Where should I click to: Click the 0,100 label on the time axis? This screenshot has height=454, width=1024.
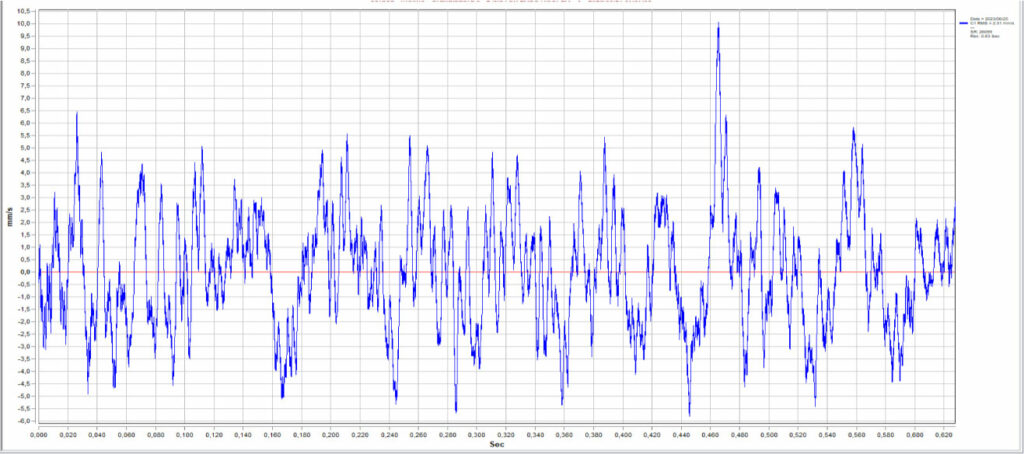tap(185, 434)
